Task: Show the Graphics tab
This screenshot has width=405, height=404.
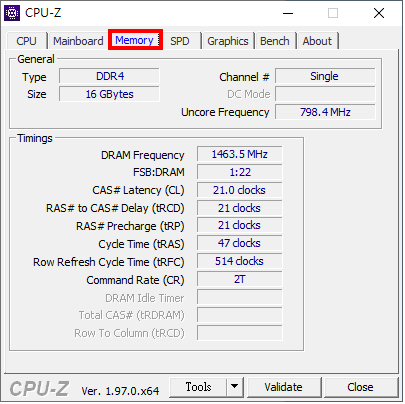Action: (228, 41)
